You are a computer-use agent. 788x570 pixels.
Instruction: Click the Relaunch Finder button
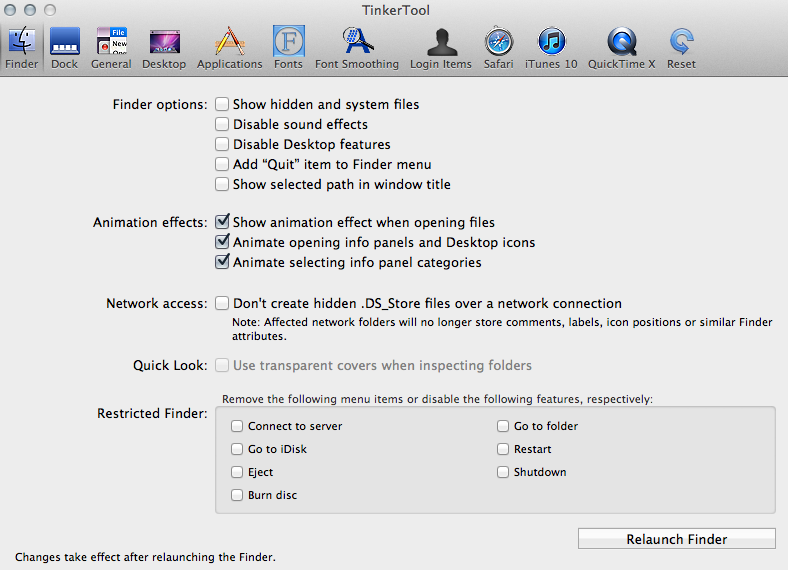pos(676,539)
